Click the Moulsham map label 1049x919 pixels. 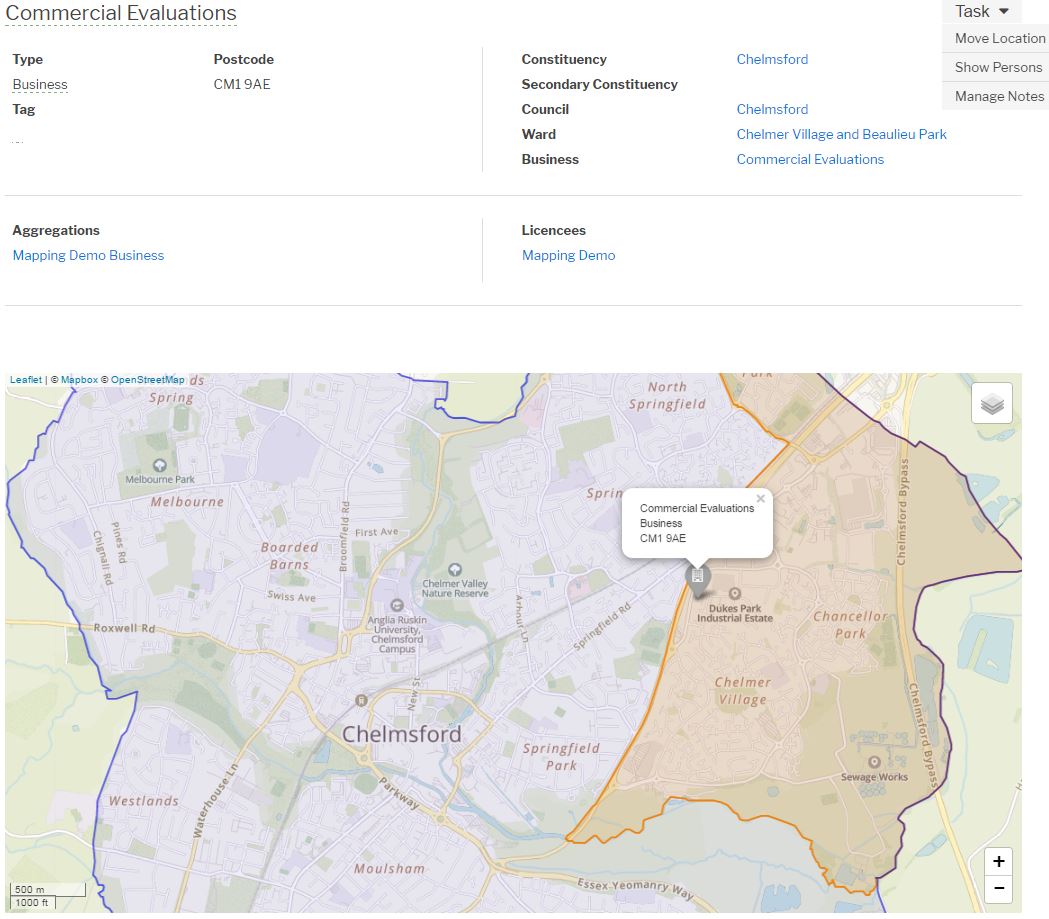389,868
